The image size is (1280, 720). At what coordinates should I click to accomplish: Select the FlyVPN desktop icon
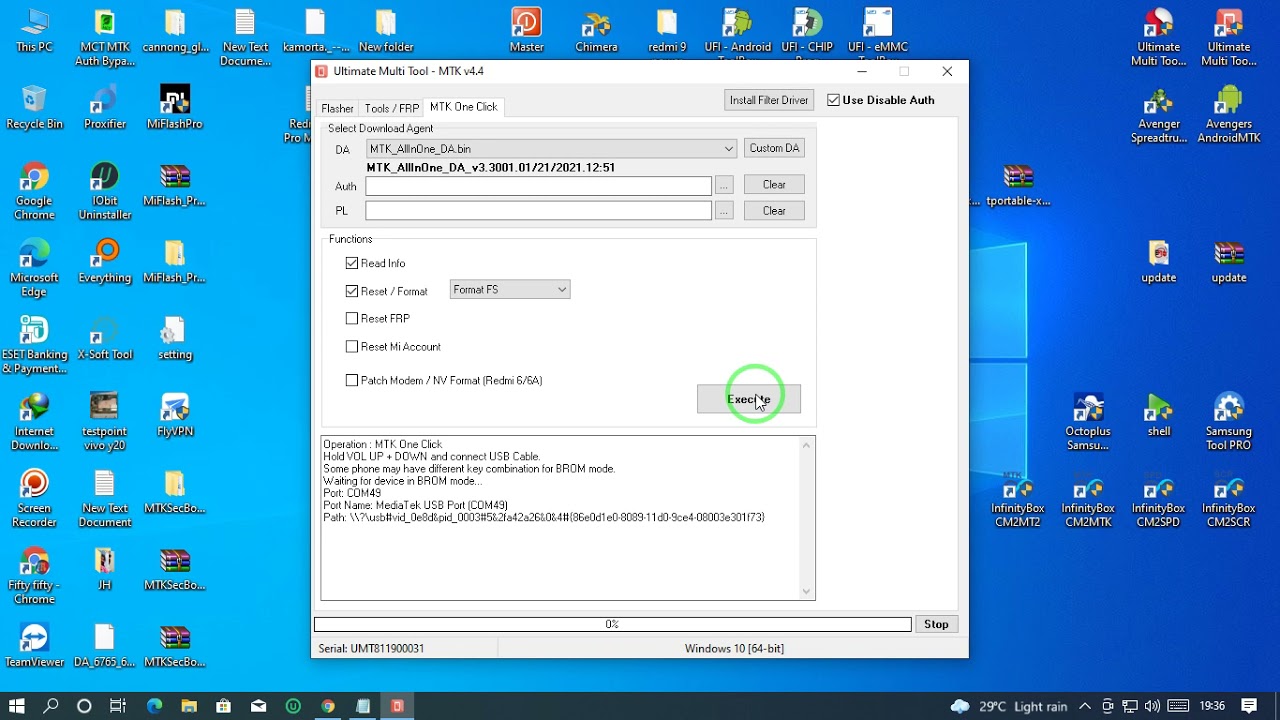point(174,414)
